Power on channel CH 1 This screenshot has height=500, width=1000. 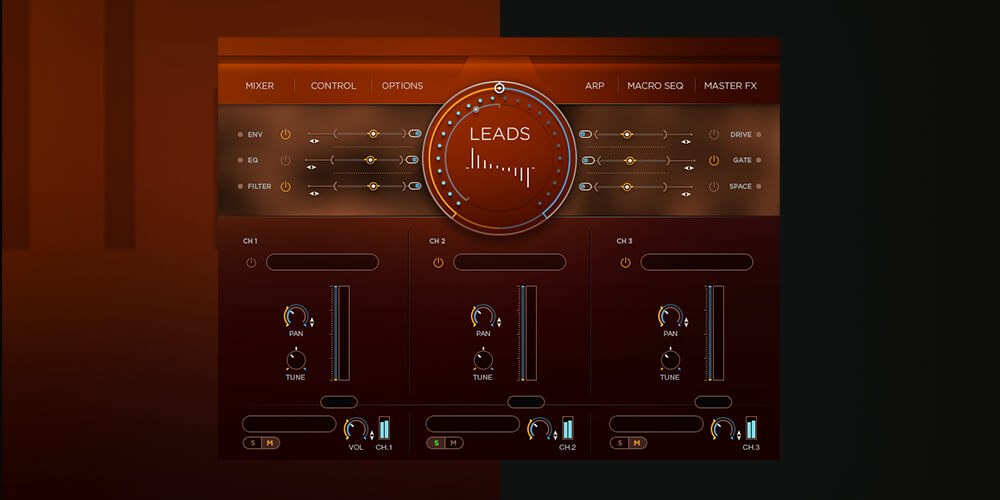[x=251, y=263]
